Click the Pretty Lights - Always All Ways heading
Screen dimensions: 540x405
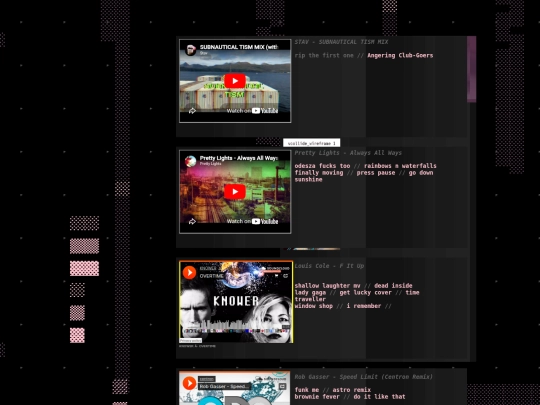click(348, 153)
